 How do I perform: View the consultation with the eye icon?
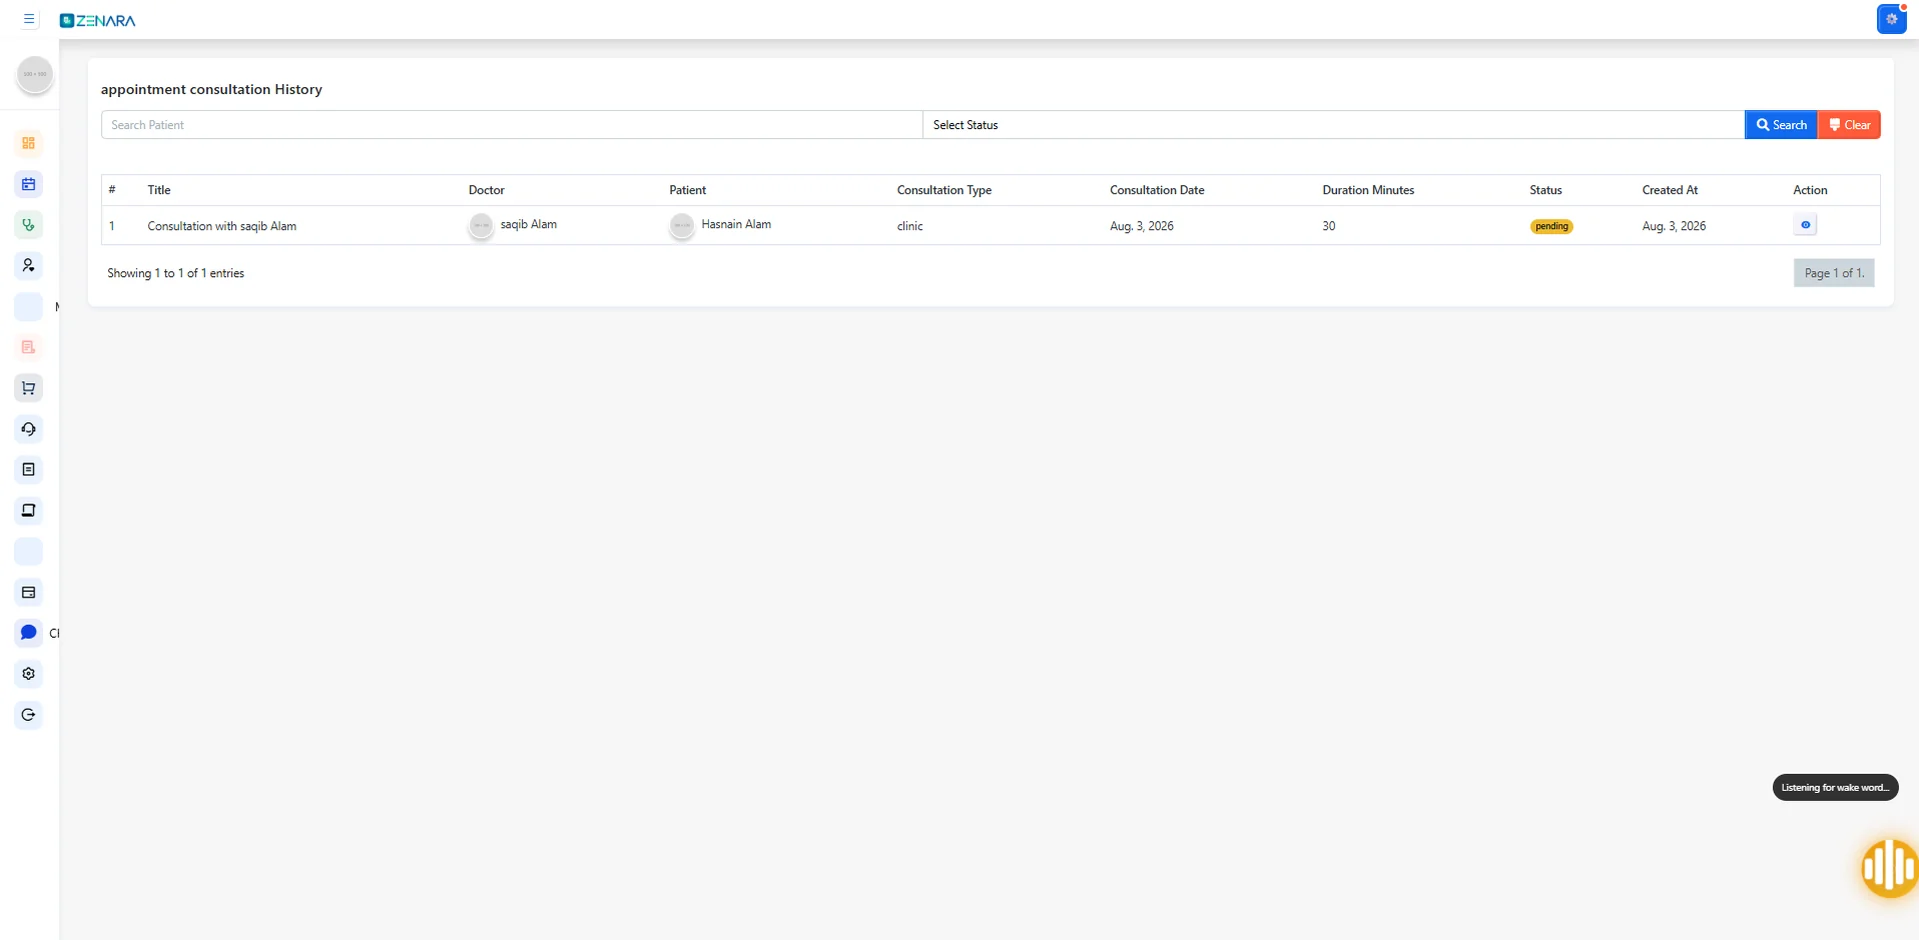point(1805,225)
